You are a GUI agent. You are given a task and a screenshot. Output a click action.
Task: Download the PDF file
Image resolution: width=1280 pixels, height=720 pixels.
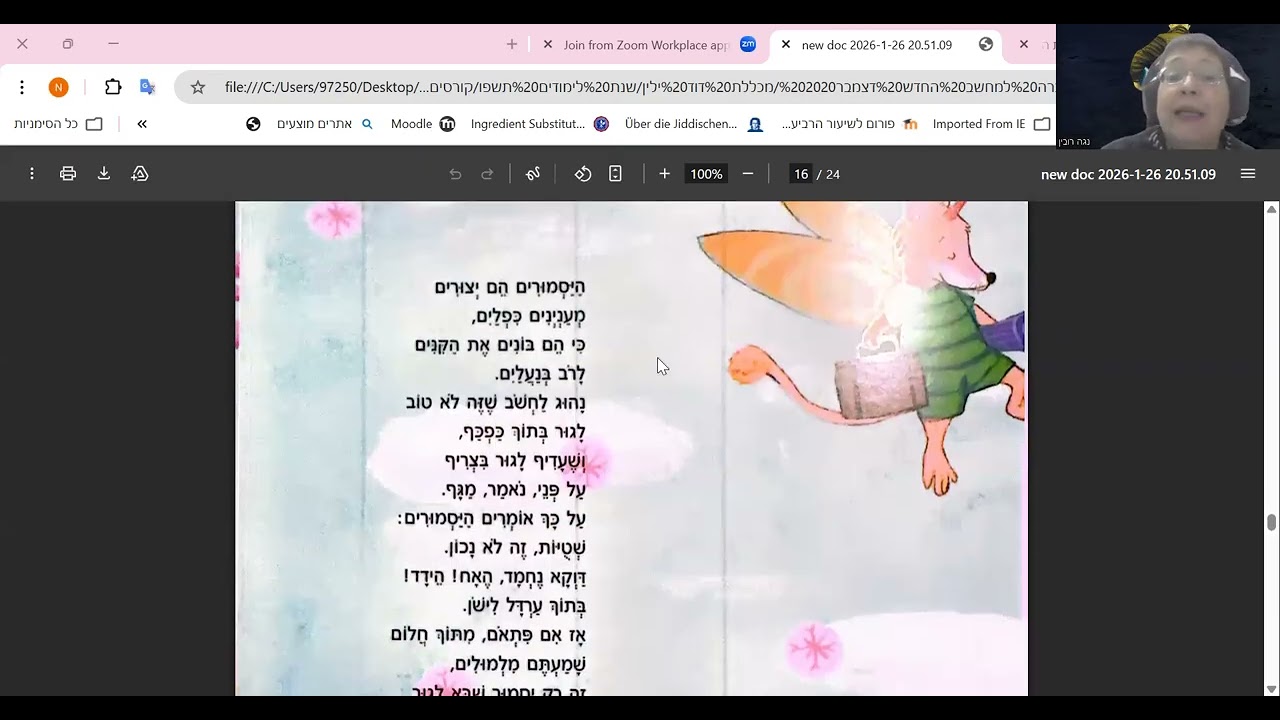(104, 174)
